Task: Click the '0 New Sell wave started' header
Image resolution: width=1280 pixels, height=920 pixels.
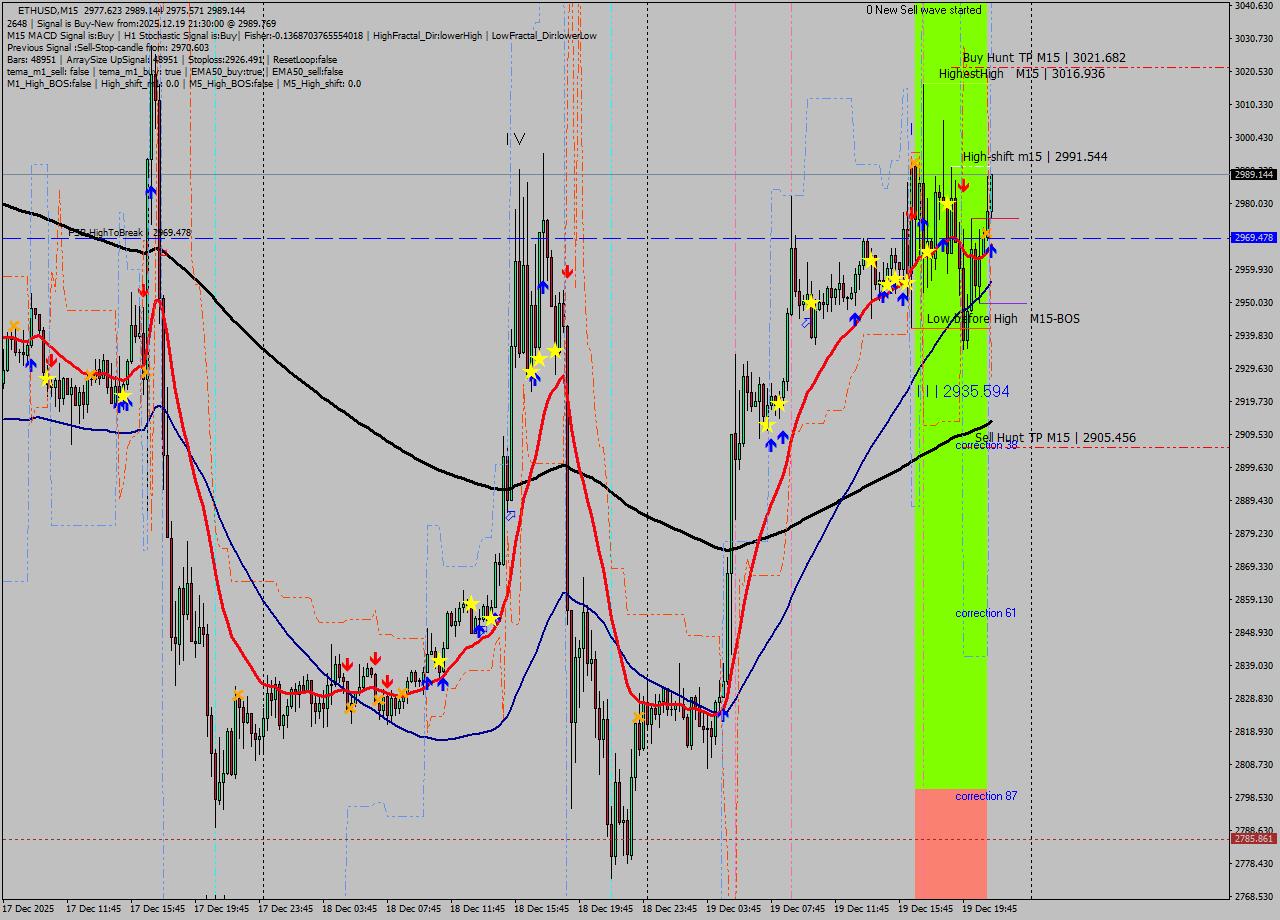Action: [x=924, y=9]
